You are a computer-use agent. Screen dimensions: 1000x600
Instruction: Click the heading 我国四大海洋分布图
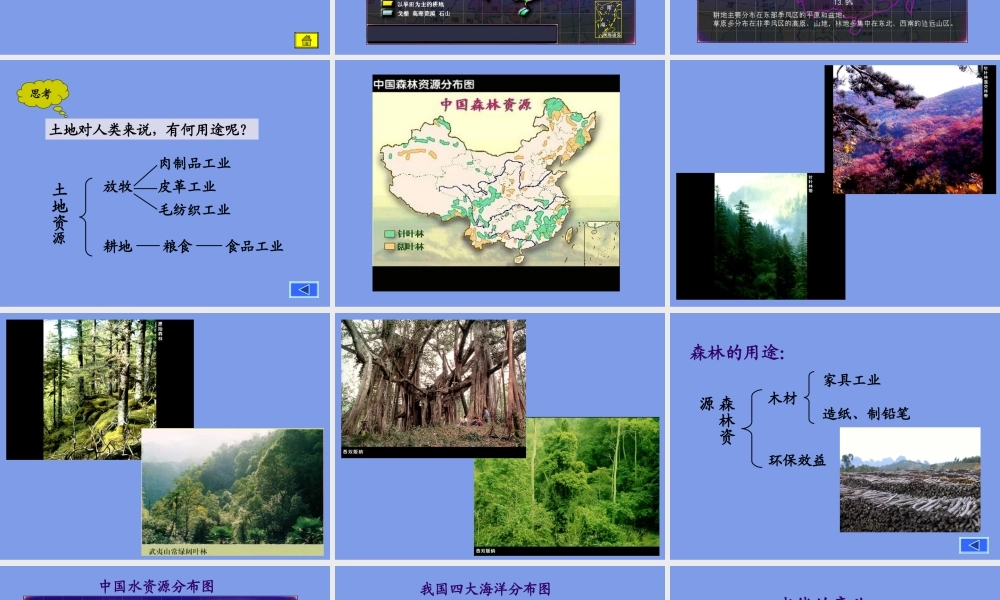[485, 589]
